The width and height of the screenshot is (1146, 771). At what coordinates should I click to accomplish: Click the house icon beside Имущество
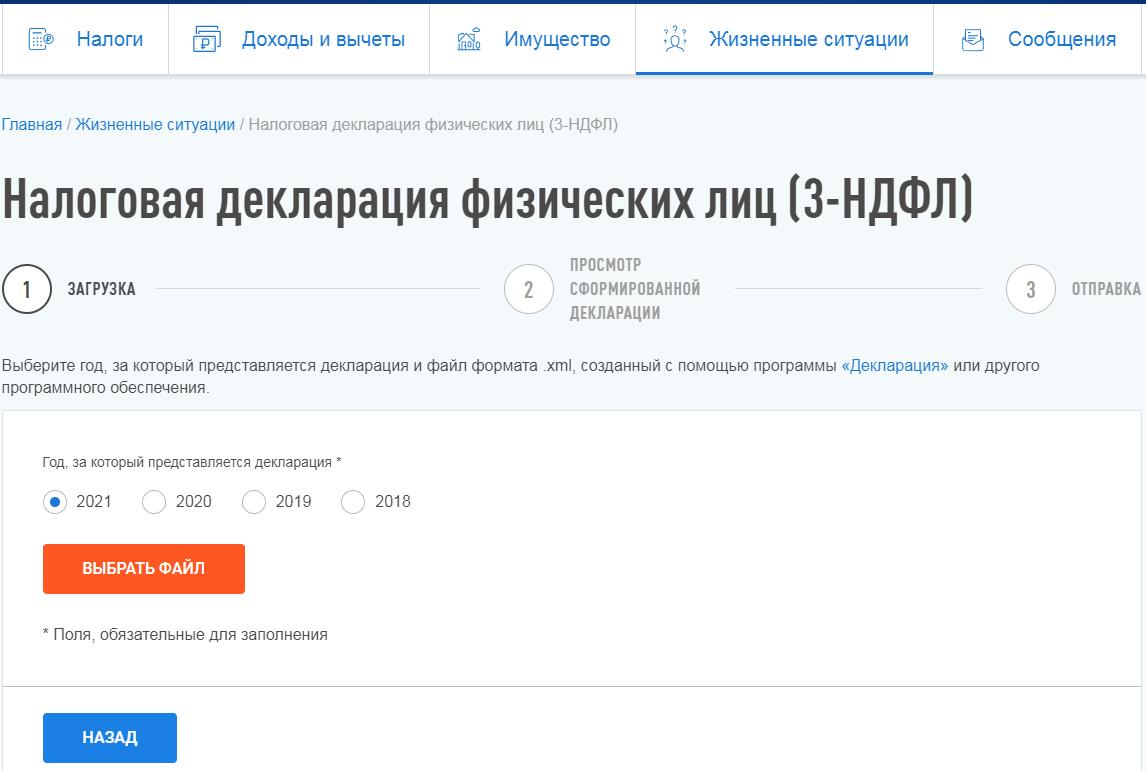pyautogui.click(x=468, y=40)
